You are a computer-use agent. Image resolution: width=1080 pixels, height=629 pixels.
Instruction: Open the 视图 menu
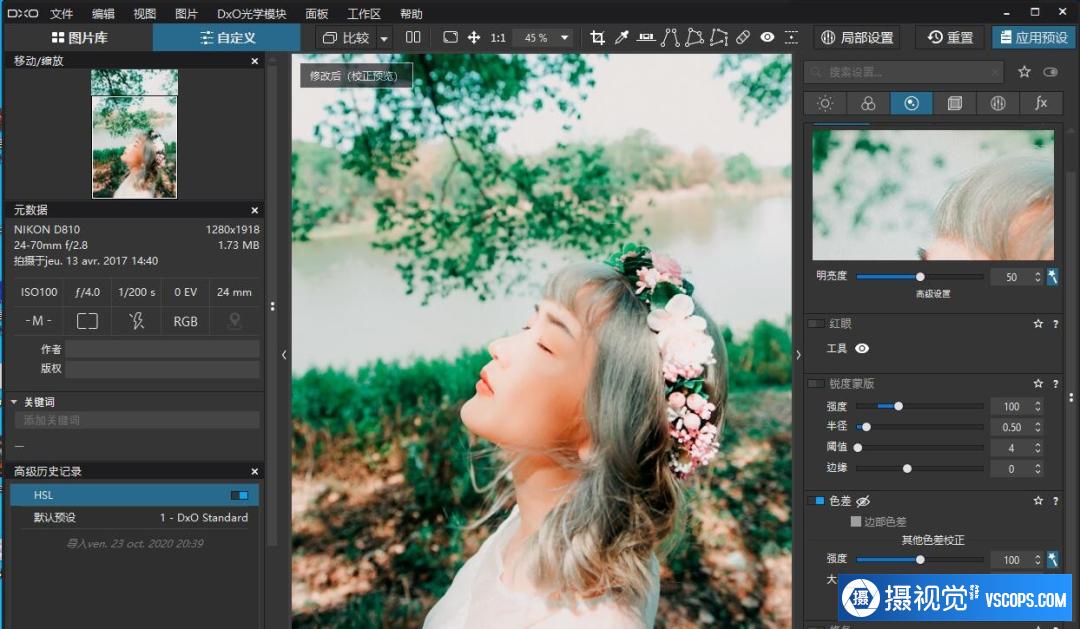(x=145, y=14)
